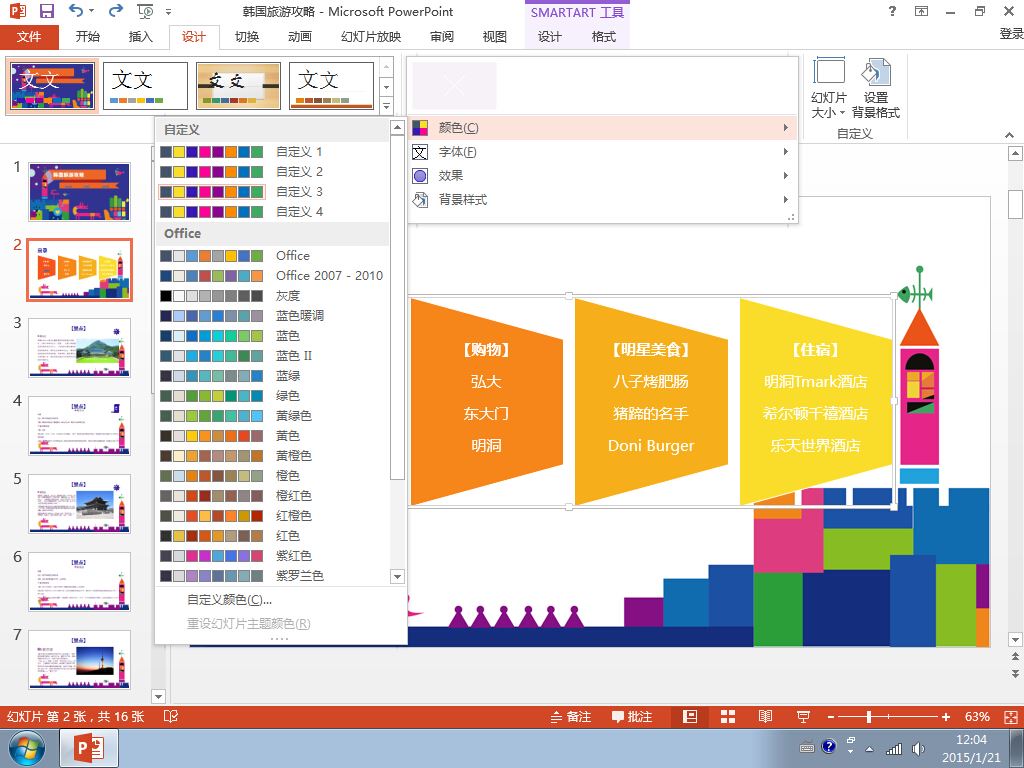Choose the Office 2007 - 2010 color scheme
This screenshot has width=1024, height=768.
[x=272, y=276]
